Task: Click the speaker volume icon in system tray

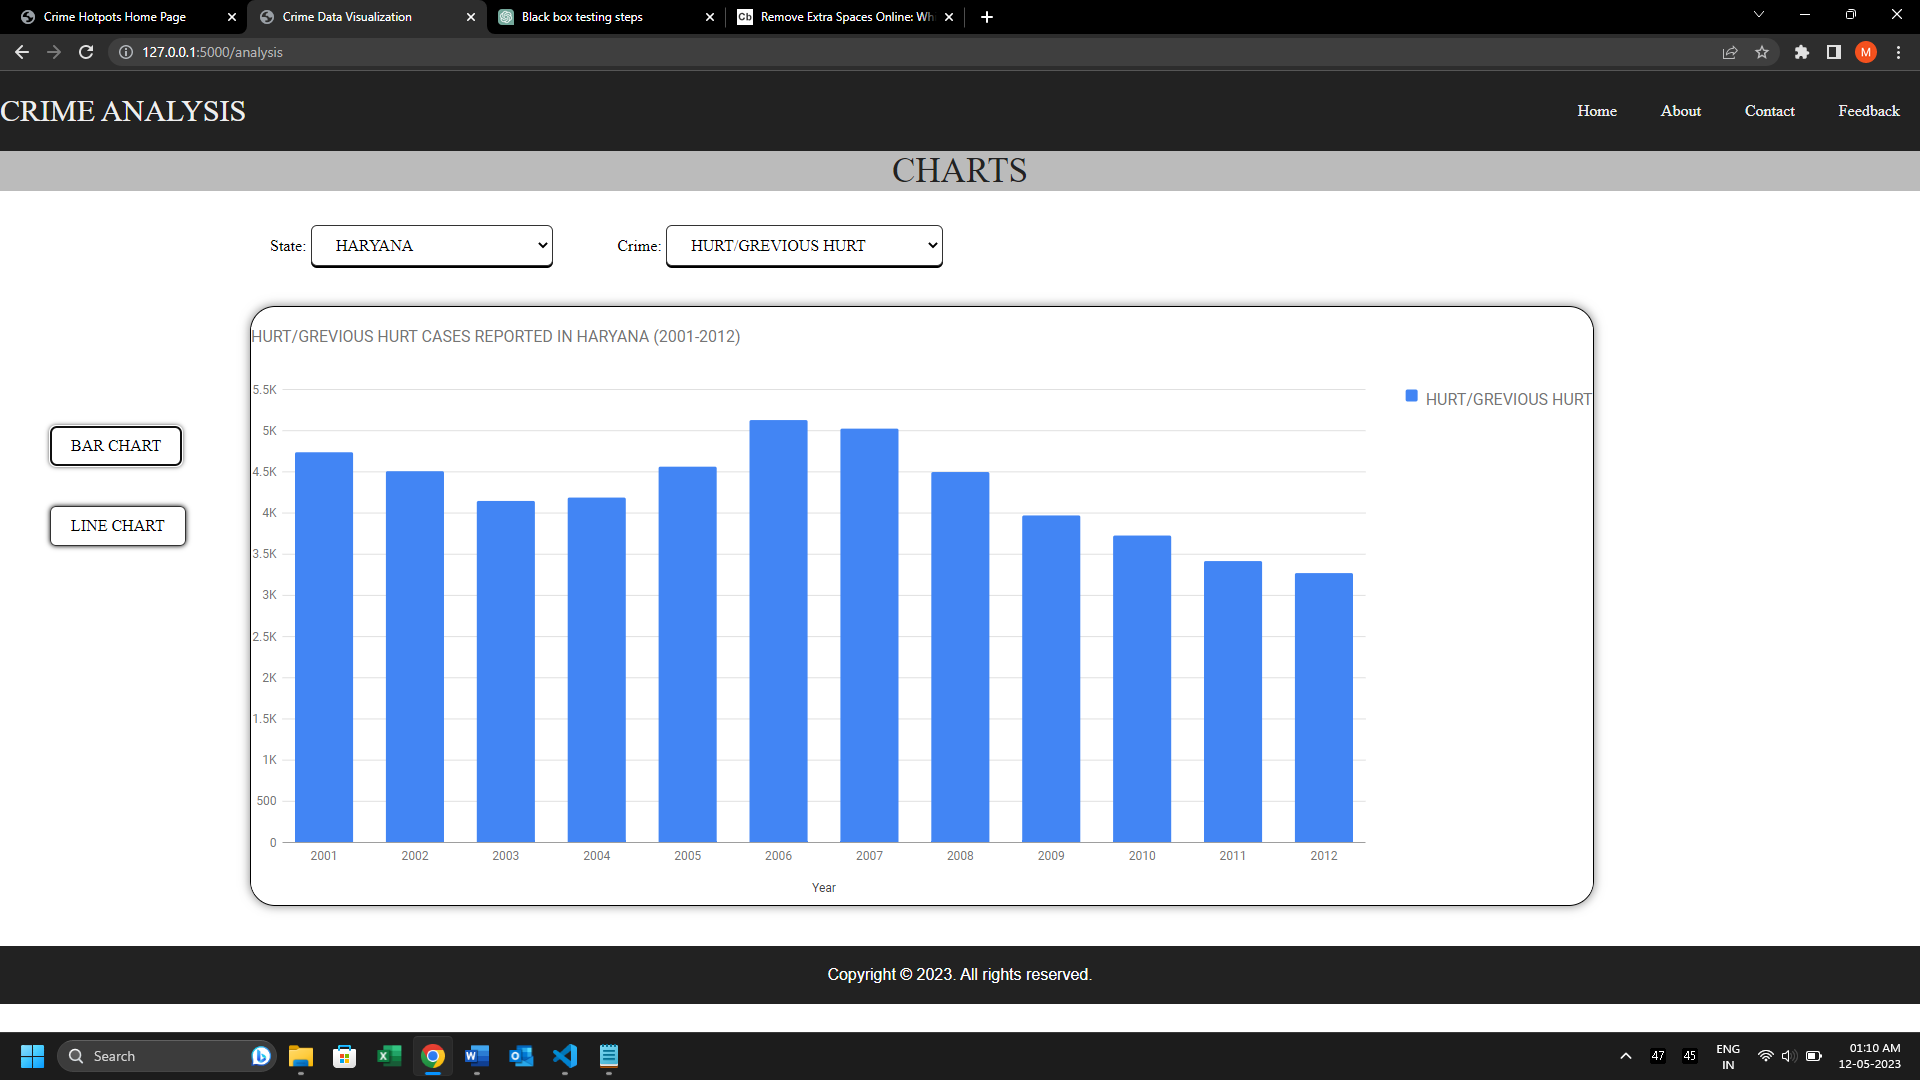Action: click(1788, 1055)
